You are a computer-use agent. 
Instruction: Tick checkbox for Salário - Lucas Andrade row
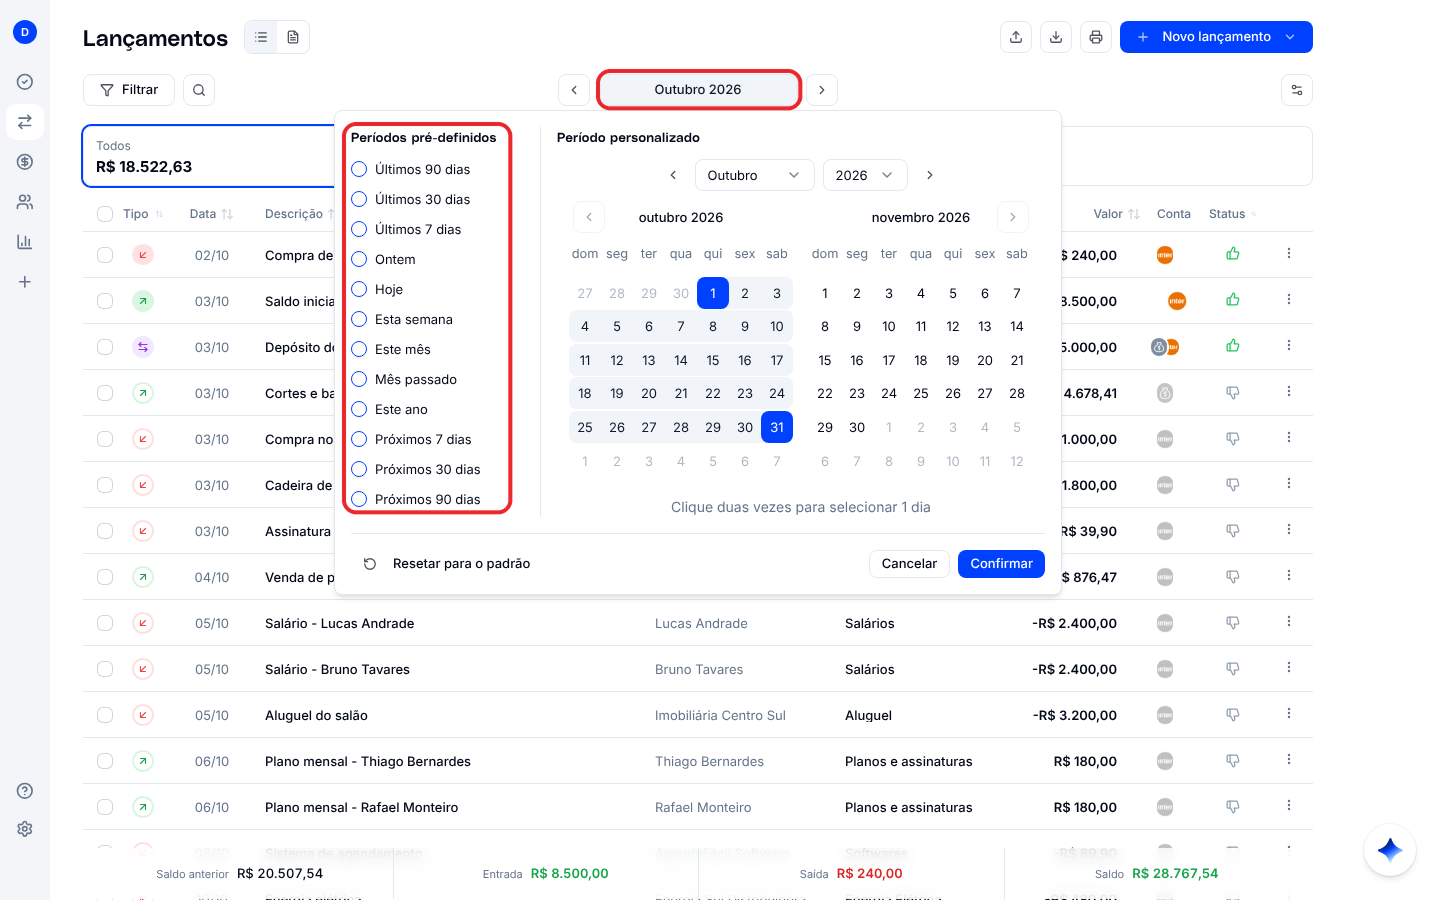point(105,623)
